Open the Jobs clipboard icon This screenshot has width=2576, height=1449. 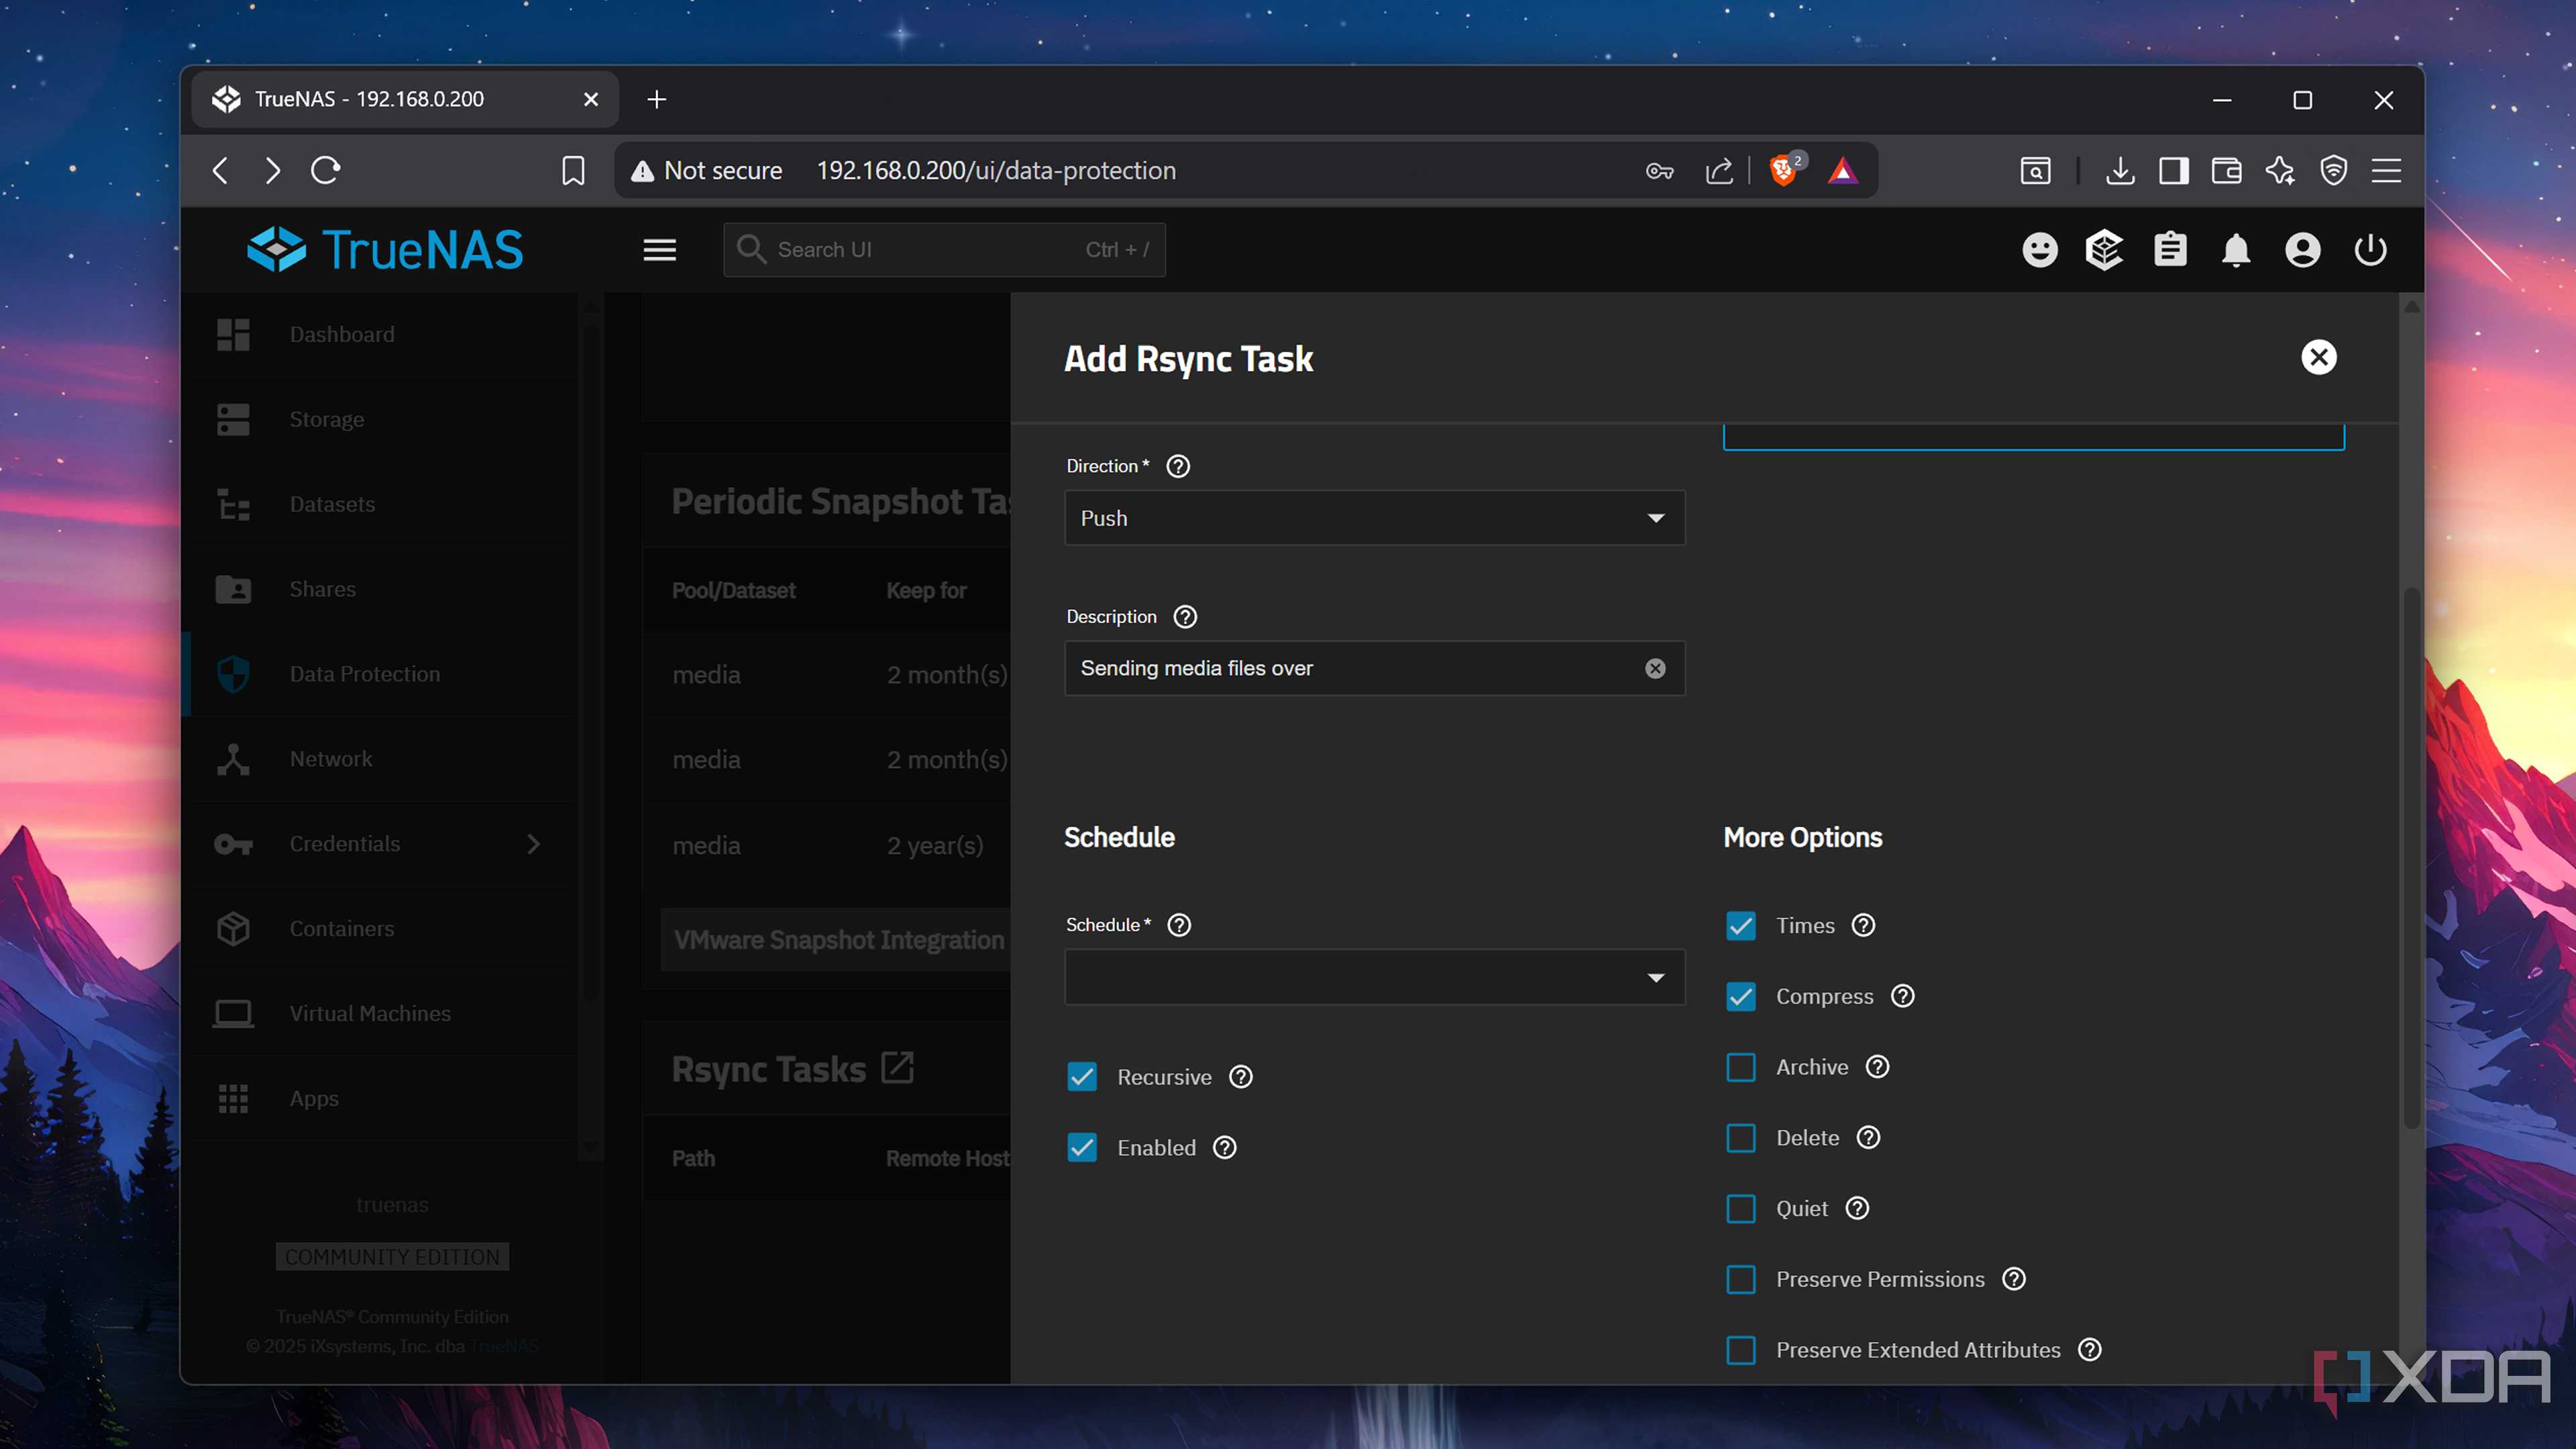2170,250
